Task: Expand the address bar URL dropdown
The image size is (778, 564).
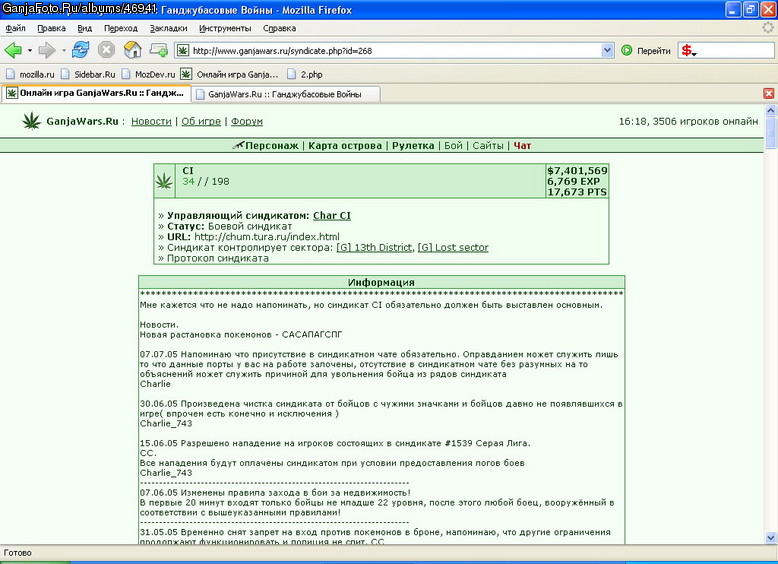Action: pyautogui.click(x=607, y=51)
